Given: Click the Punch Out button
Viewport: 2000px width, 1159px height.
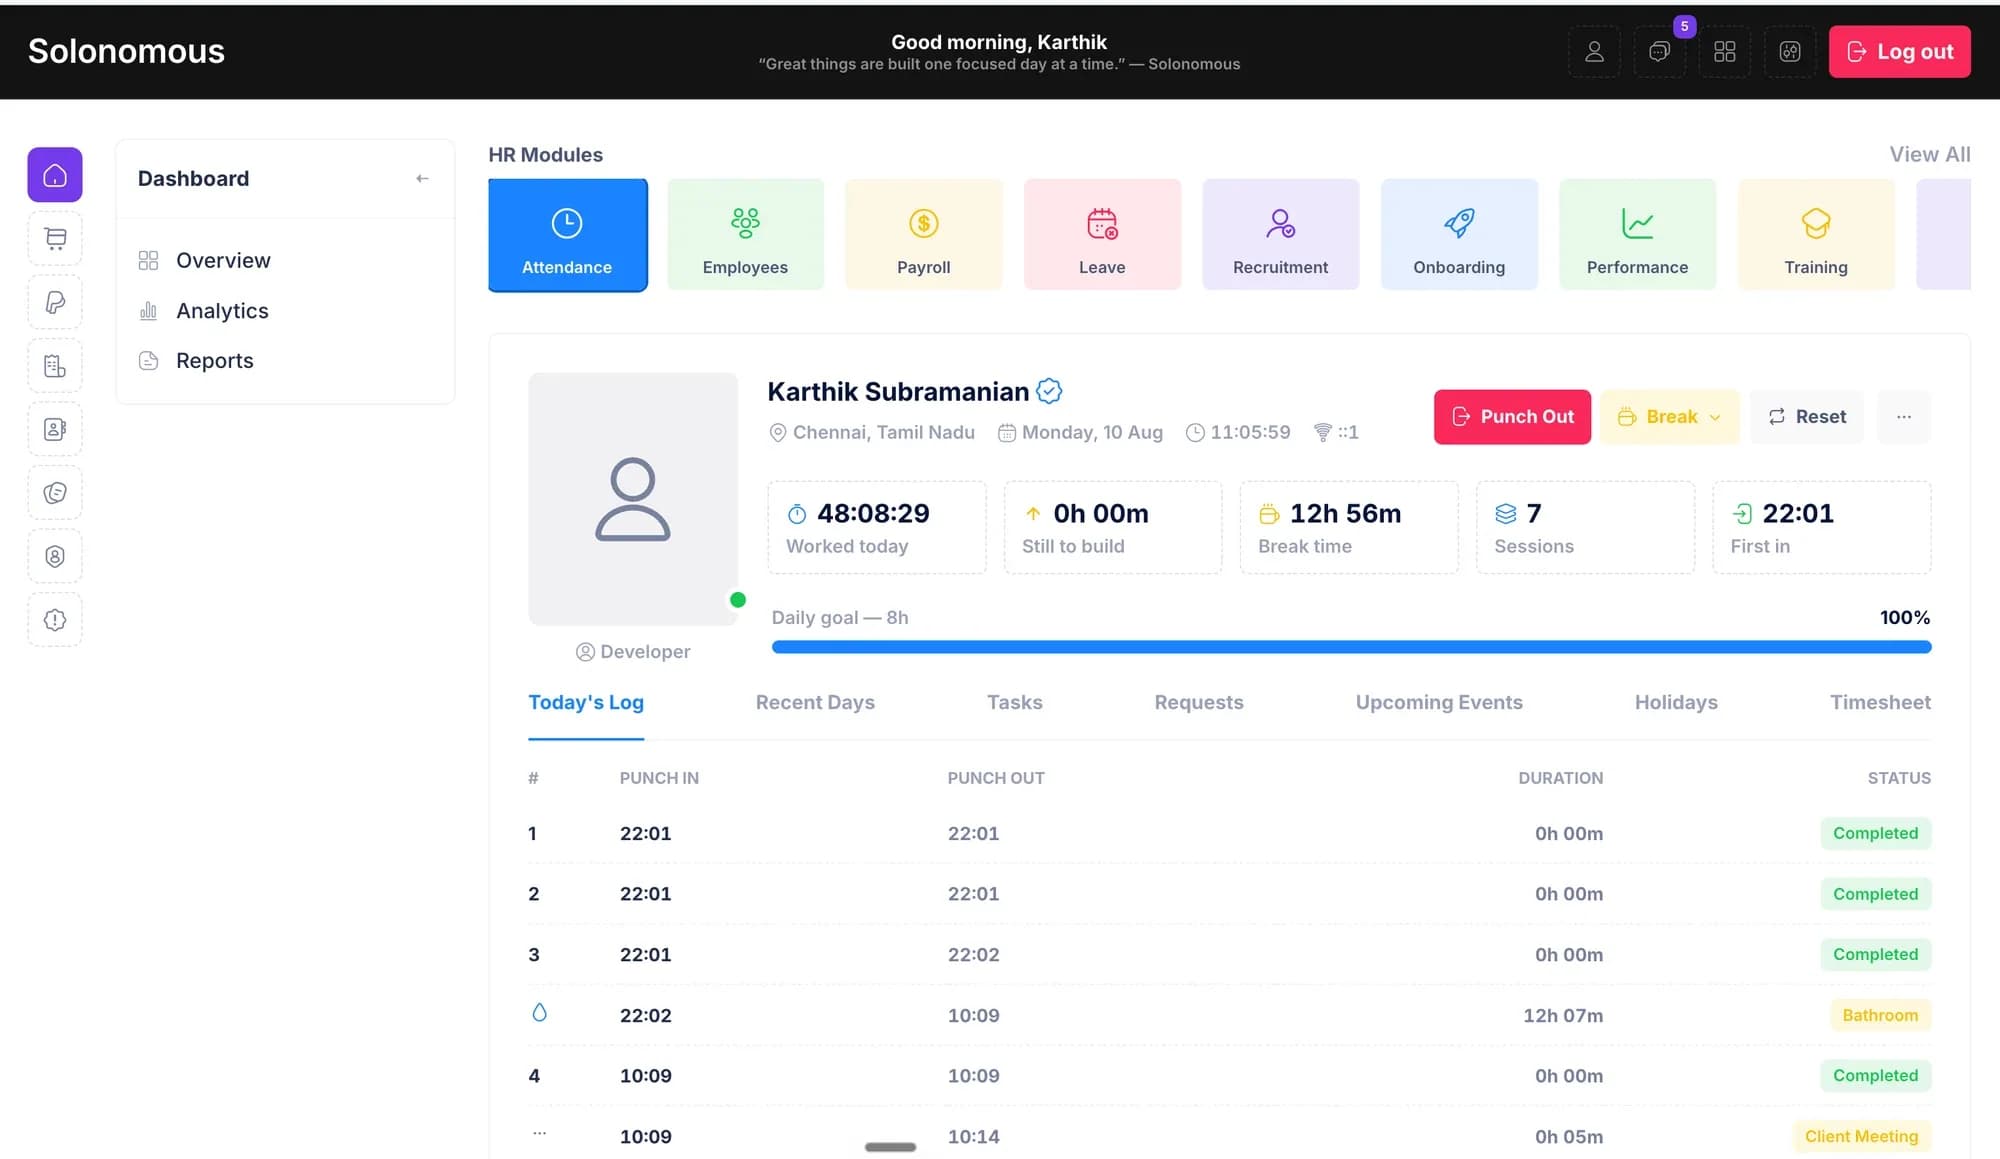Looking at the screenshot, I should pyautogui.click(x=1512, y=417).
